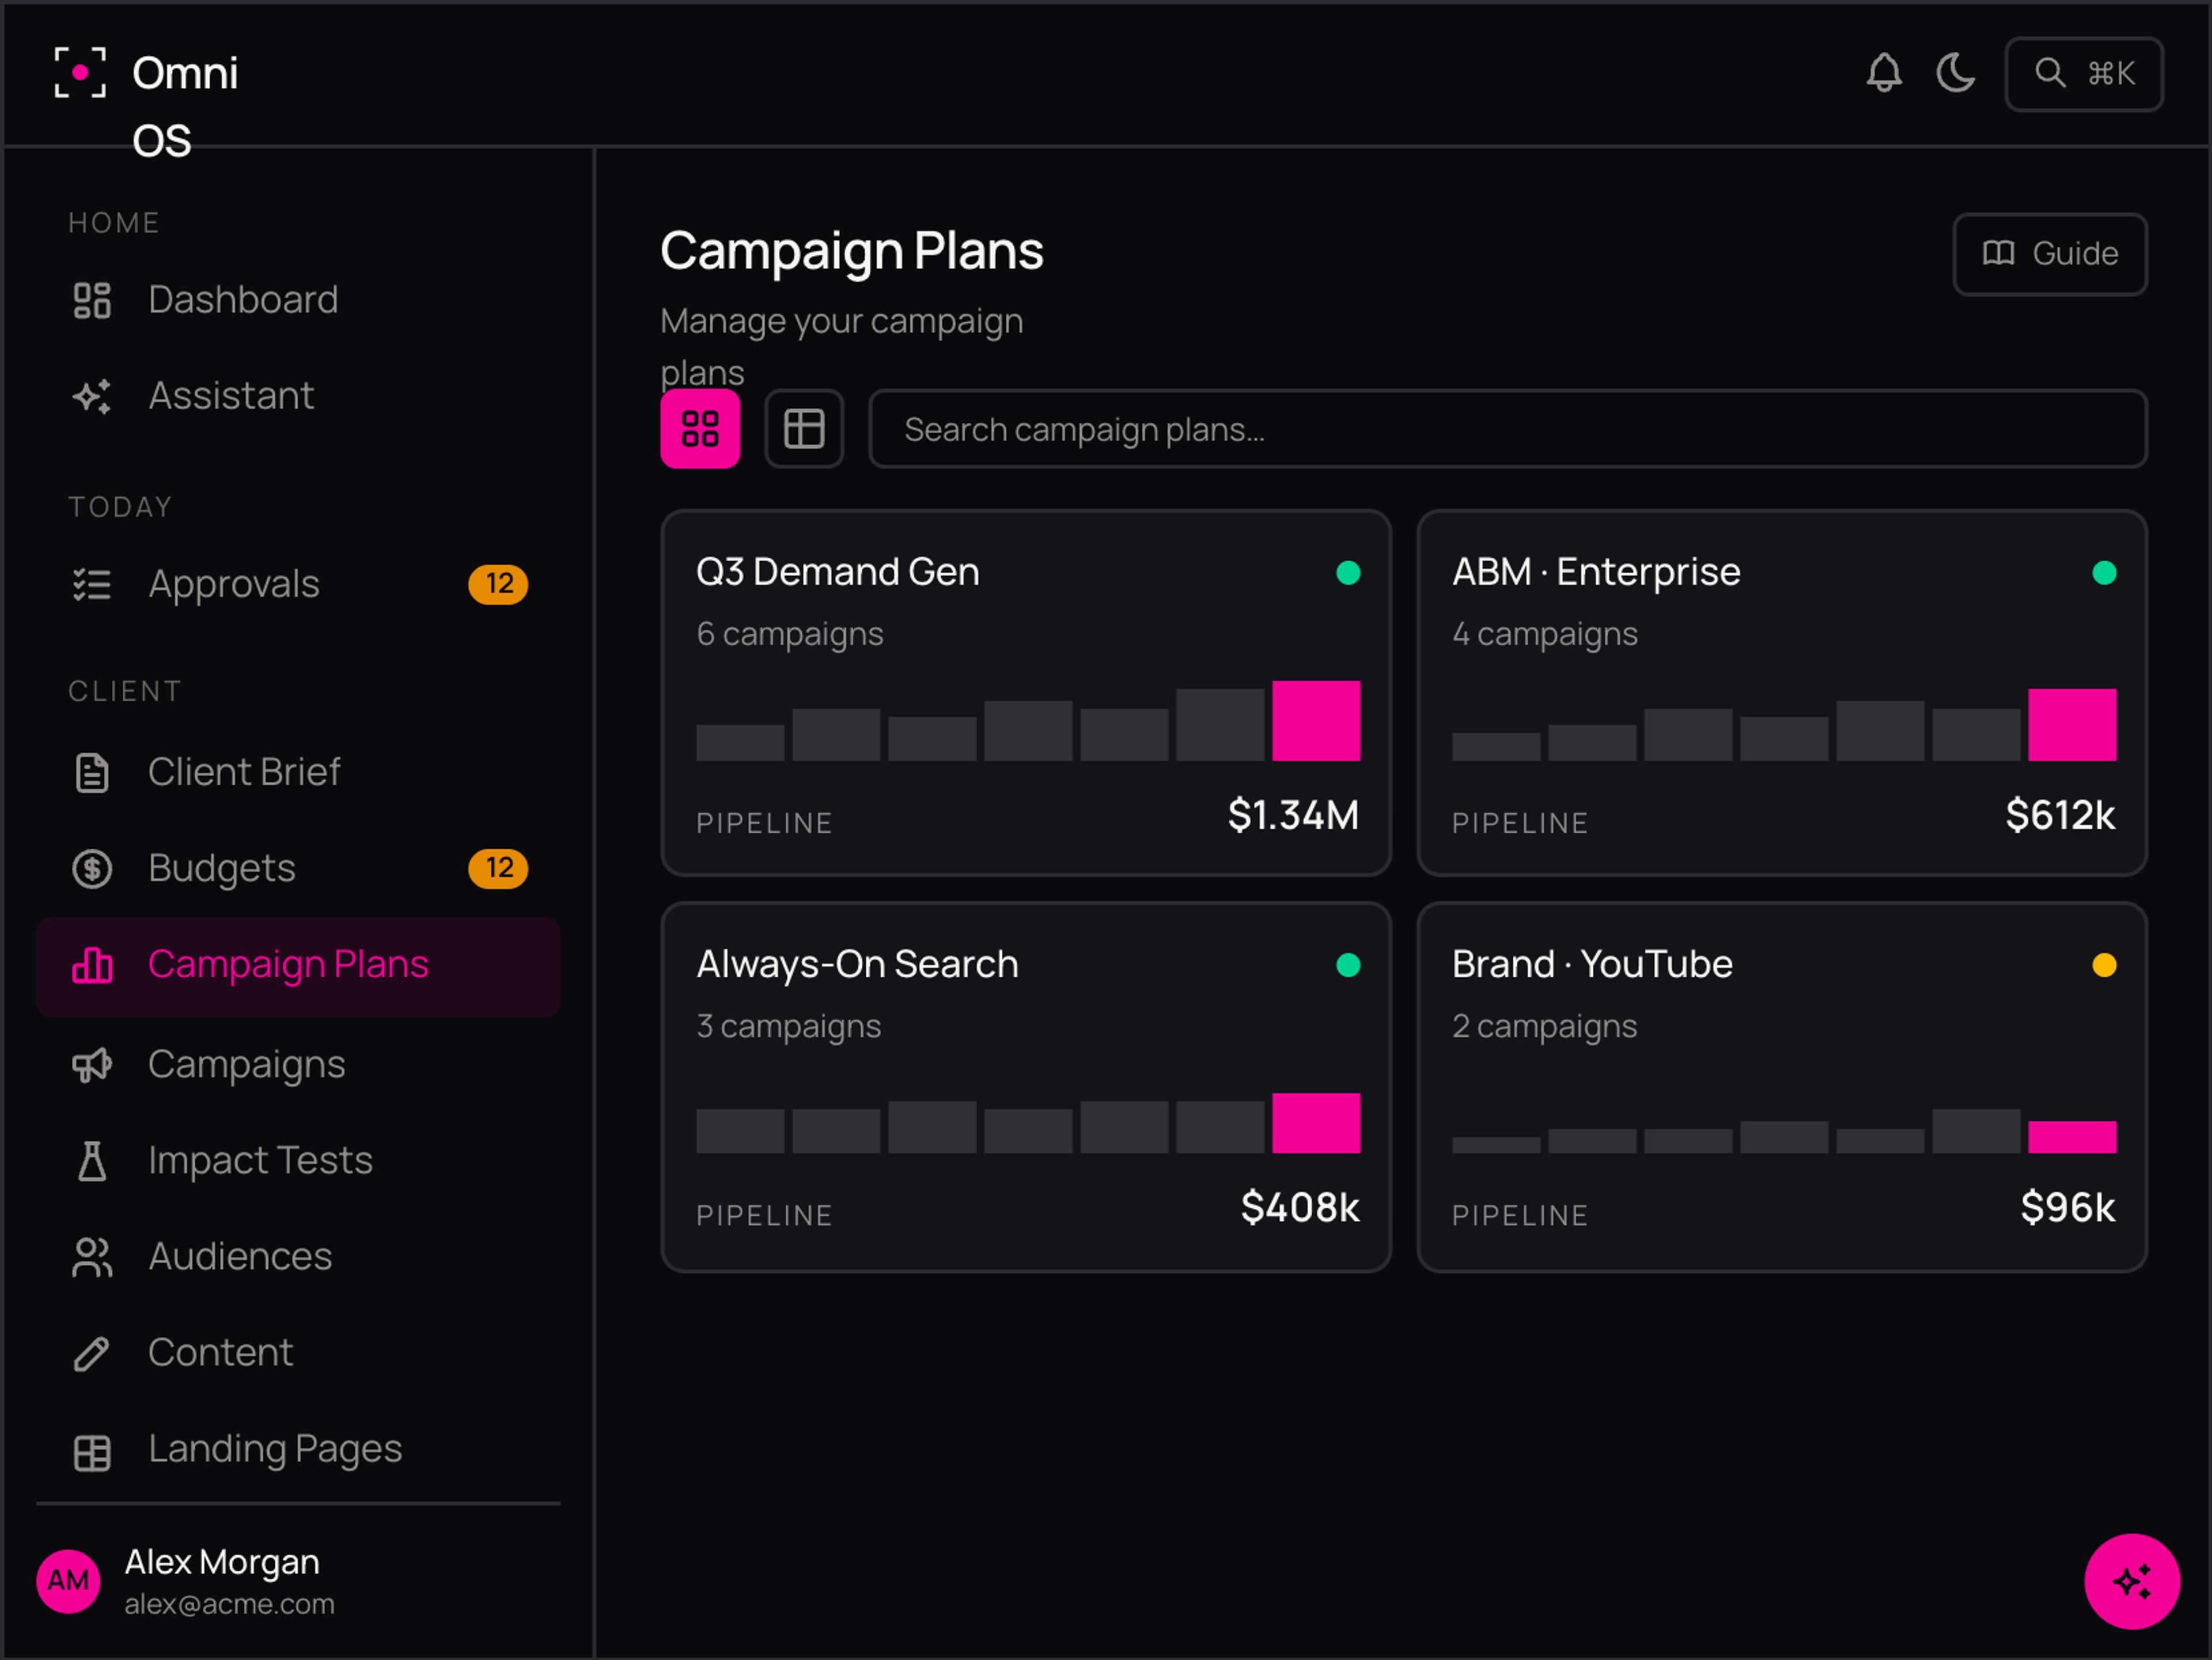
Task: Click the Omni OS logo icon
Action: click(80, 73)
